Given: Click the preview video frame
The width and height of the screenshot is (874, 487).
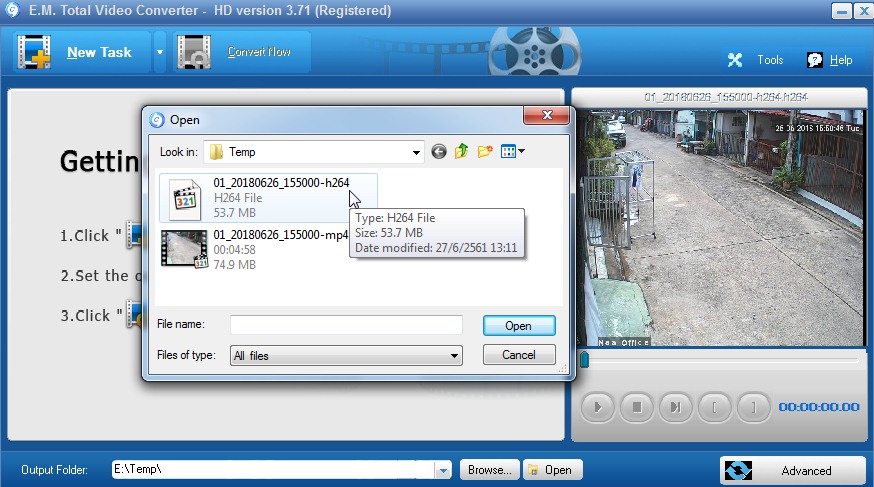Looking at the screenshot, I should (720, 227).
